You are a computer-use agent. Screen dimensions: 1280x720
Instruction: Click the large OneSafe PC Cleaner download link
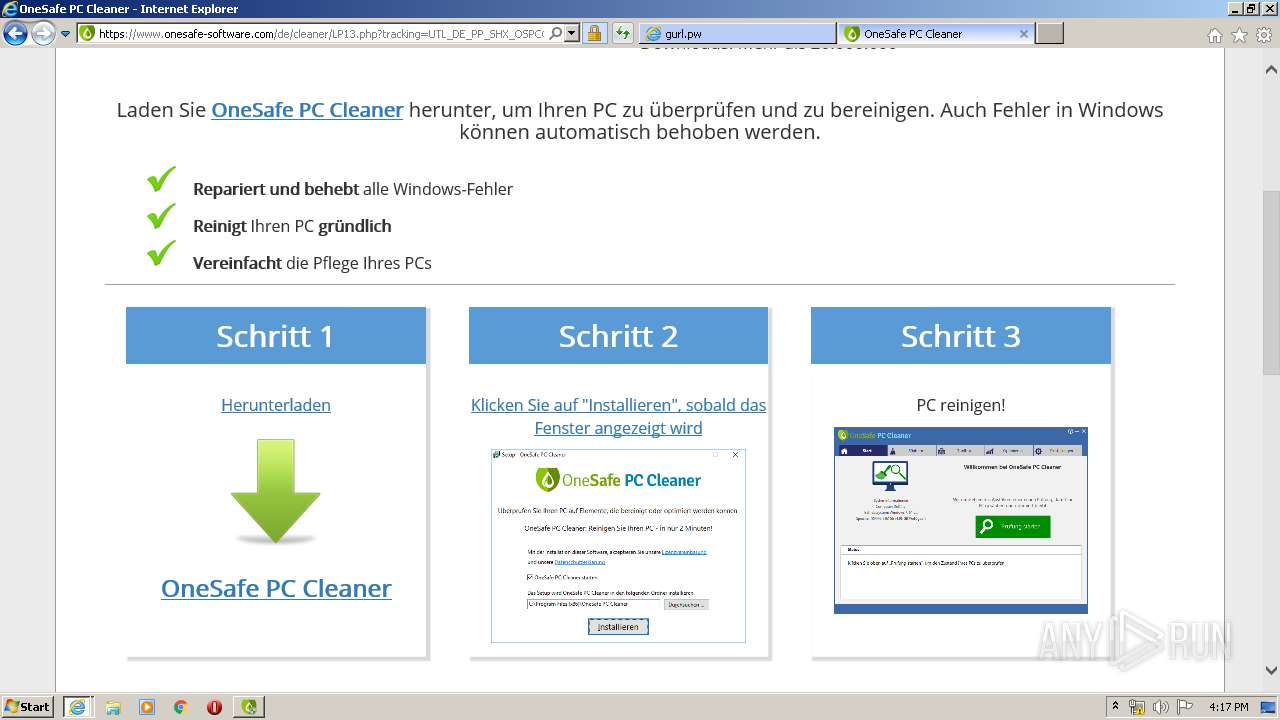276,588
